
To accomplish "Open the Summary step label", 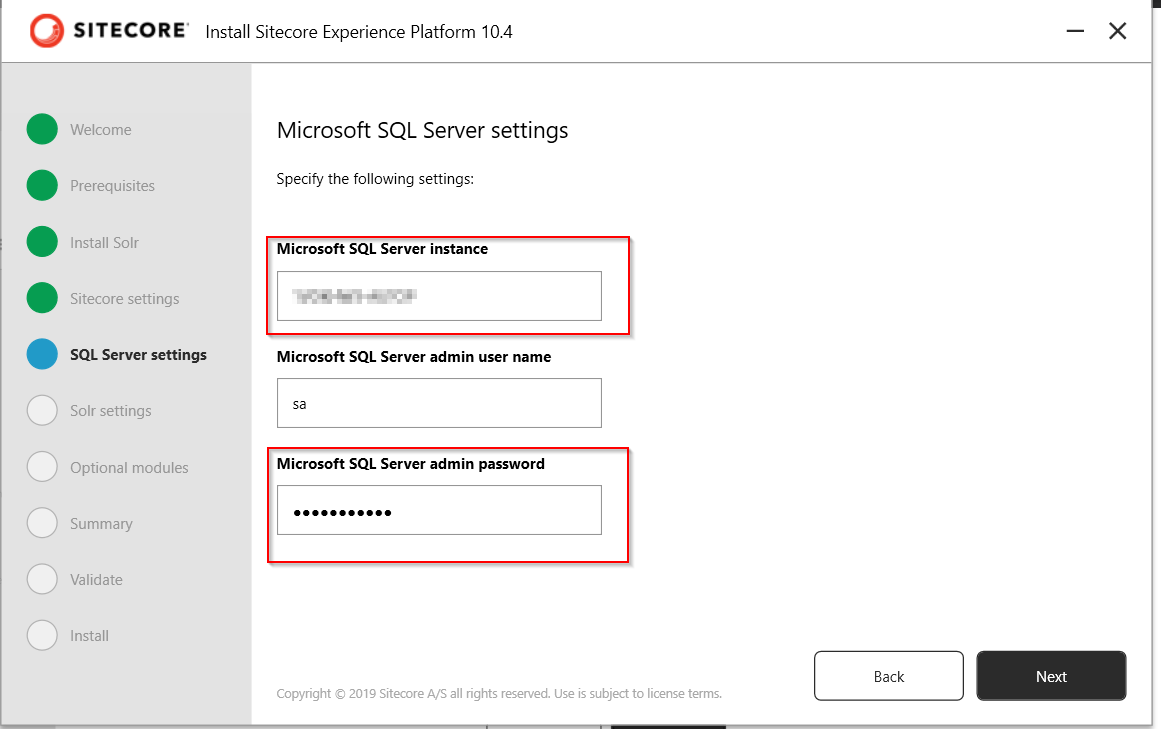I will click(x=101, y=524).
